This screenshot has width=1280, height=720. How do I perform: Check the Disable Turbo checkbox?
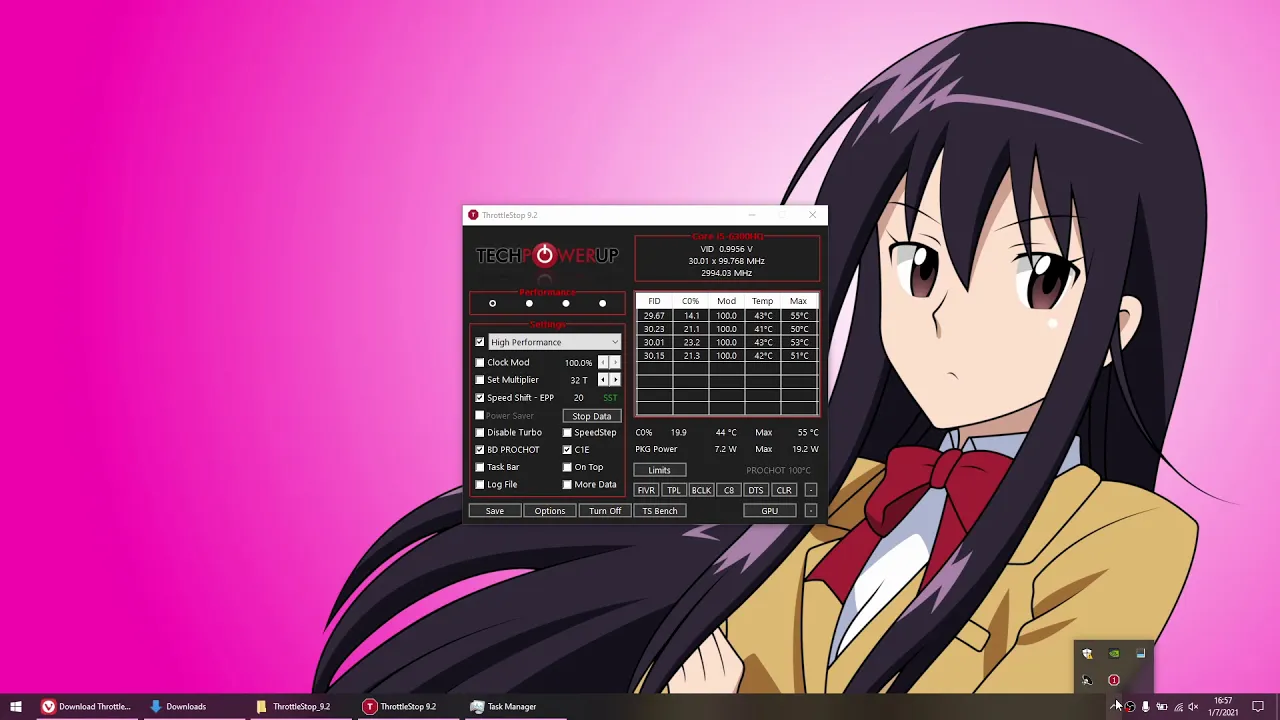point(480,433)
